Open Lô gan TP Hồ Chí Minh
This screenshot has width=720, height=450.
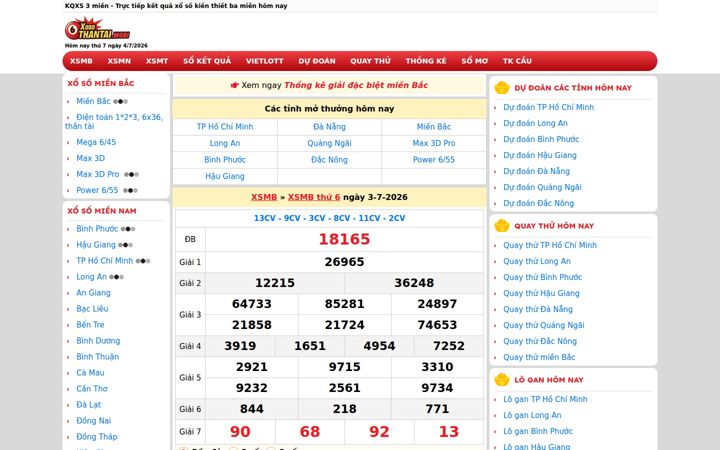[x=545, y=399]
